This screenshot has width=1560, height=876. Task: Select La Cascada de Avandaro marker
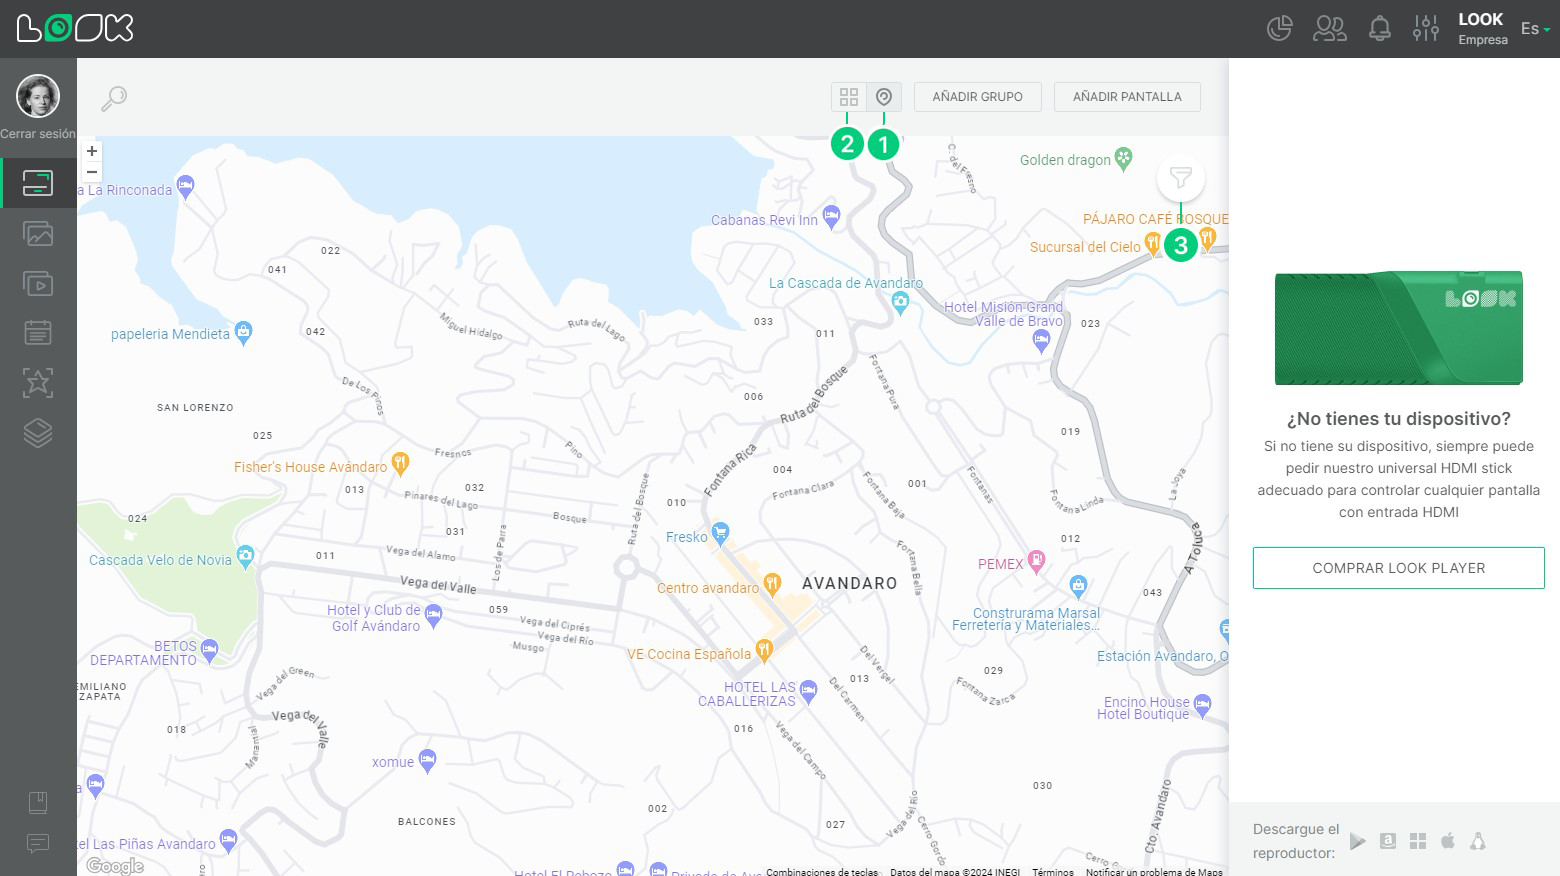pos(900,304)
